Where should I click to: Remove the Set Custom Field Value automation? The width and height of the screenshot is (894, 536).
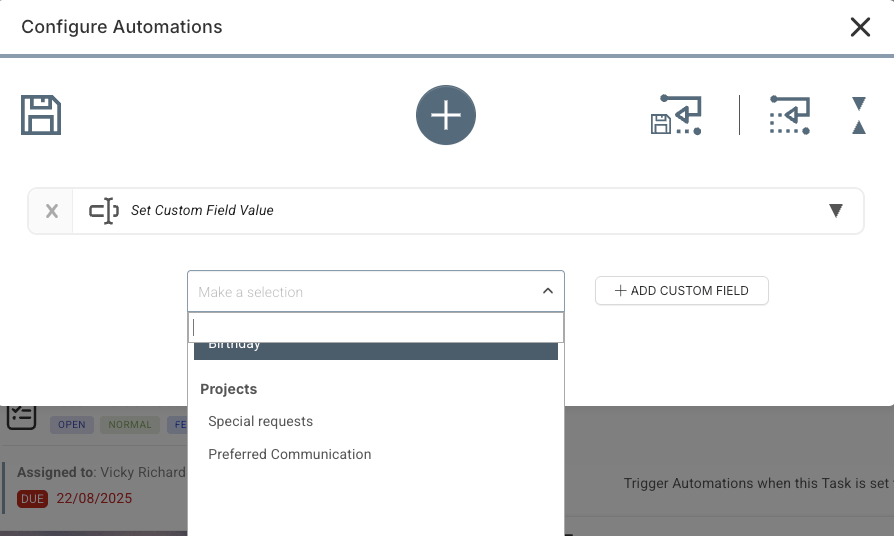(x=52, y=211)
